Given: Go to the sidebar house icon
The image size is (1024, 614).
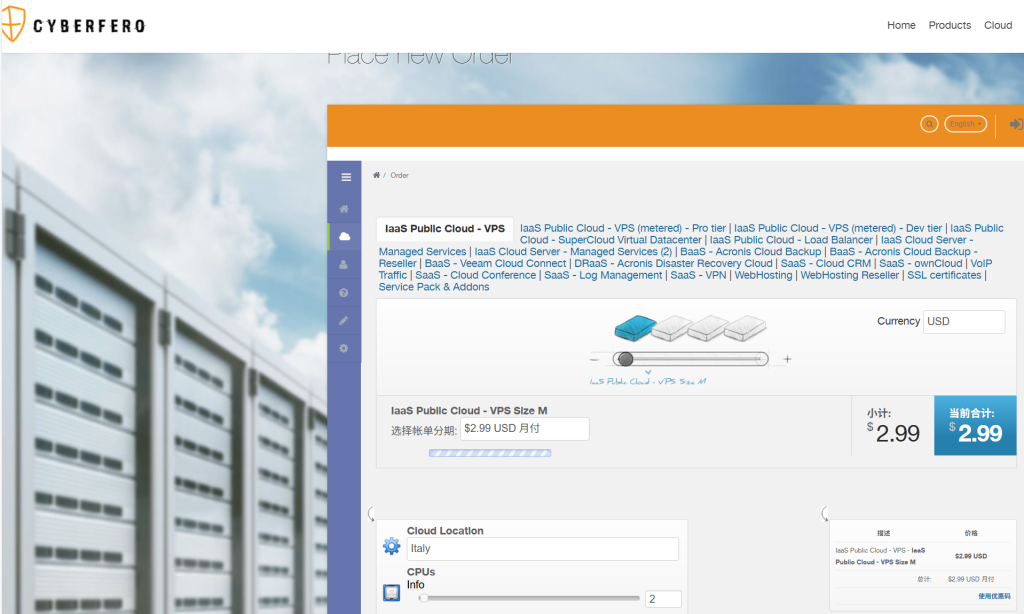Looking at the screenshot, I should (x=344, y=209).
